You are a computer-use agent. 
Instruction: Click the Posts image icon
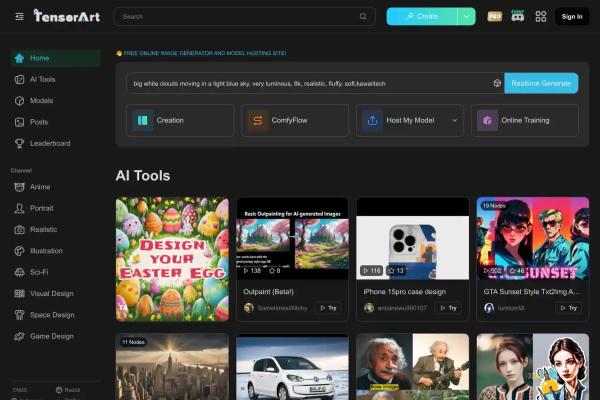click(19, 122)
